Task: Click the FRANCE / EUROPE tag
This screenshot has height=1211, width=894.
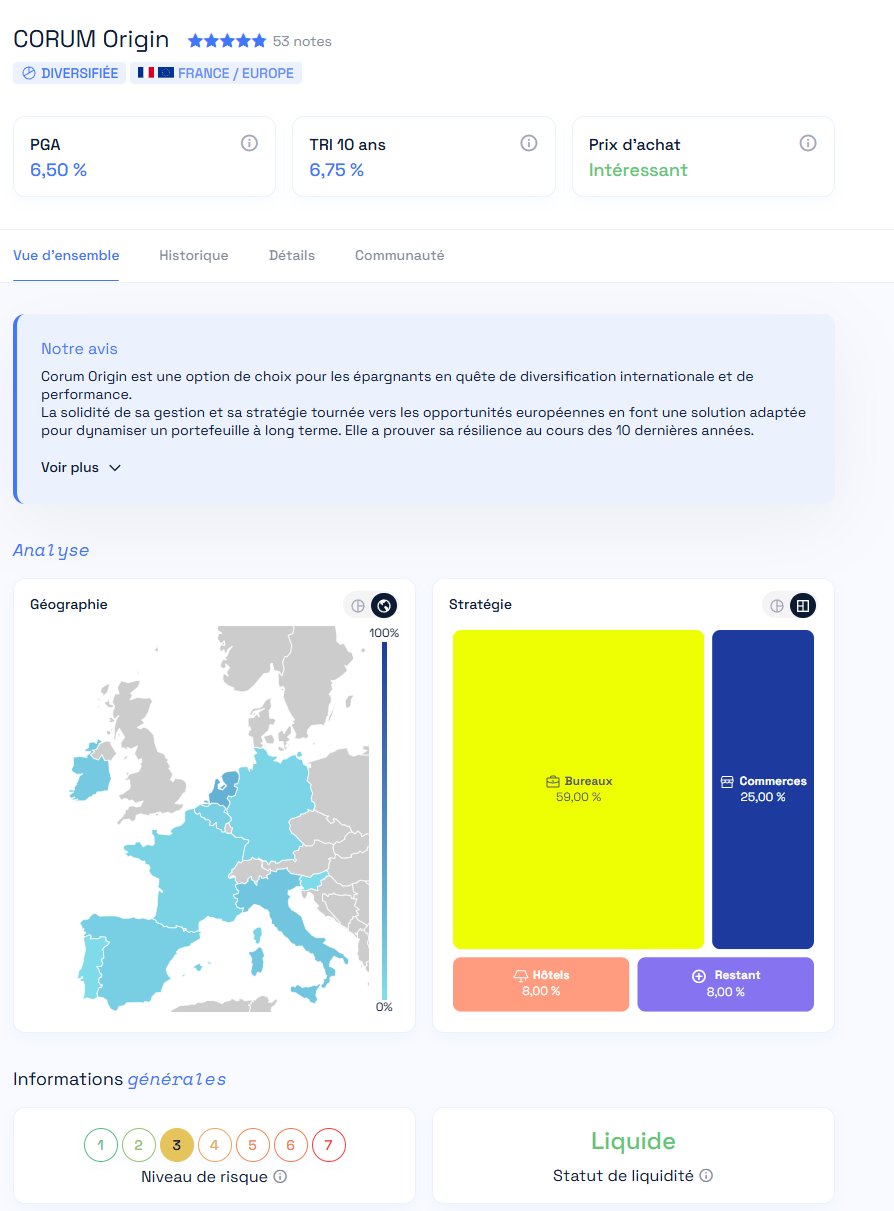Action: coord(216,73)
